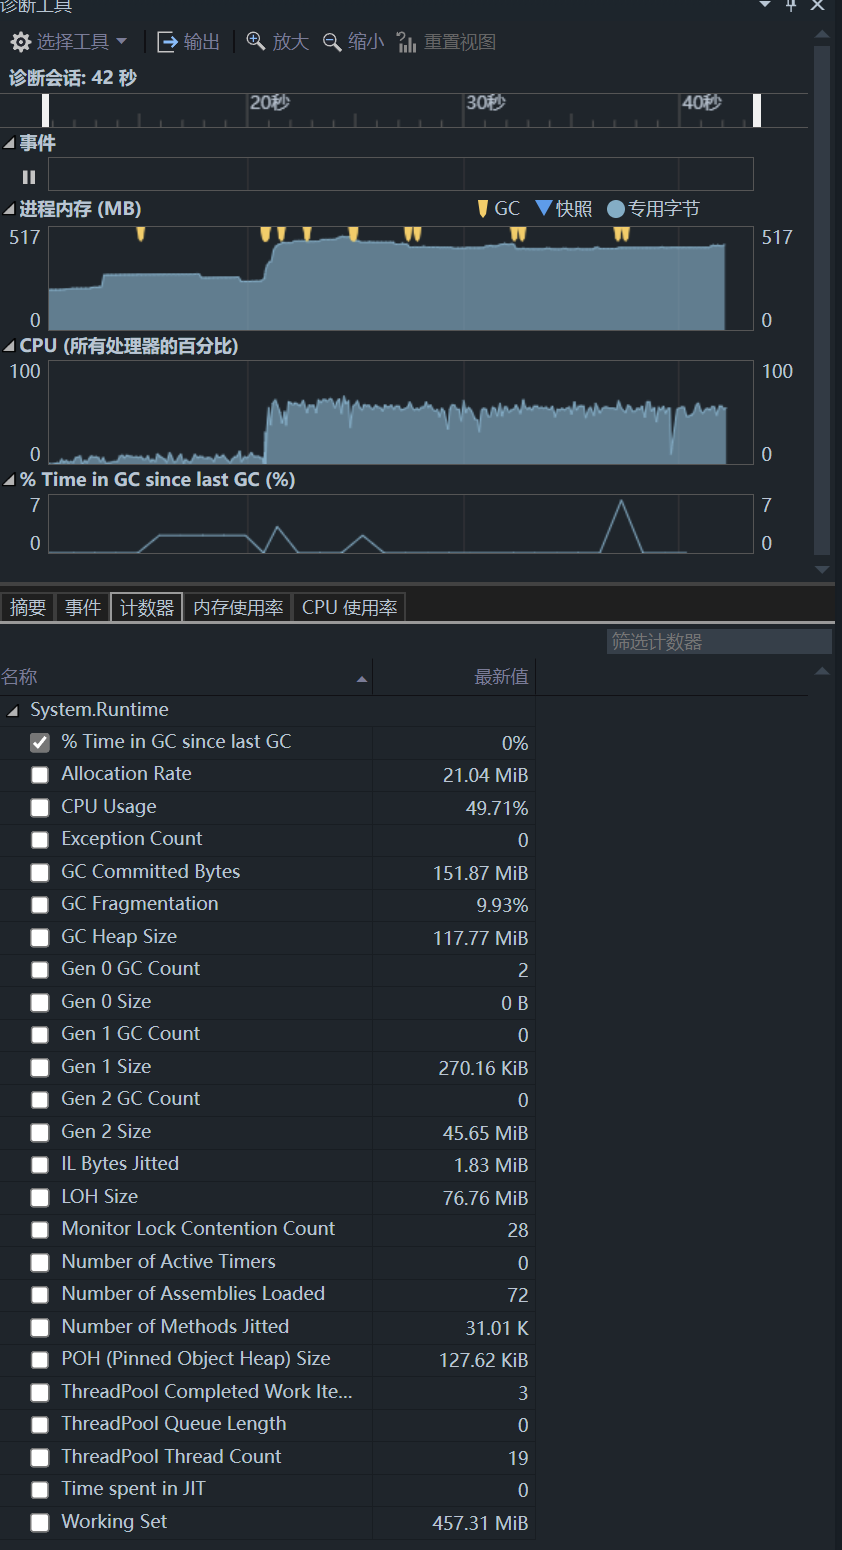This screenshot has width=842, height=1550.
Task: Open the 选择工具 gear menu
Action: pos(68,42)
